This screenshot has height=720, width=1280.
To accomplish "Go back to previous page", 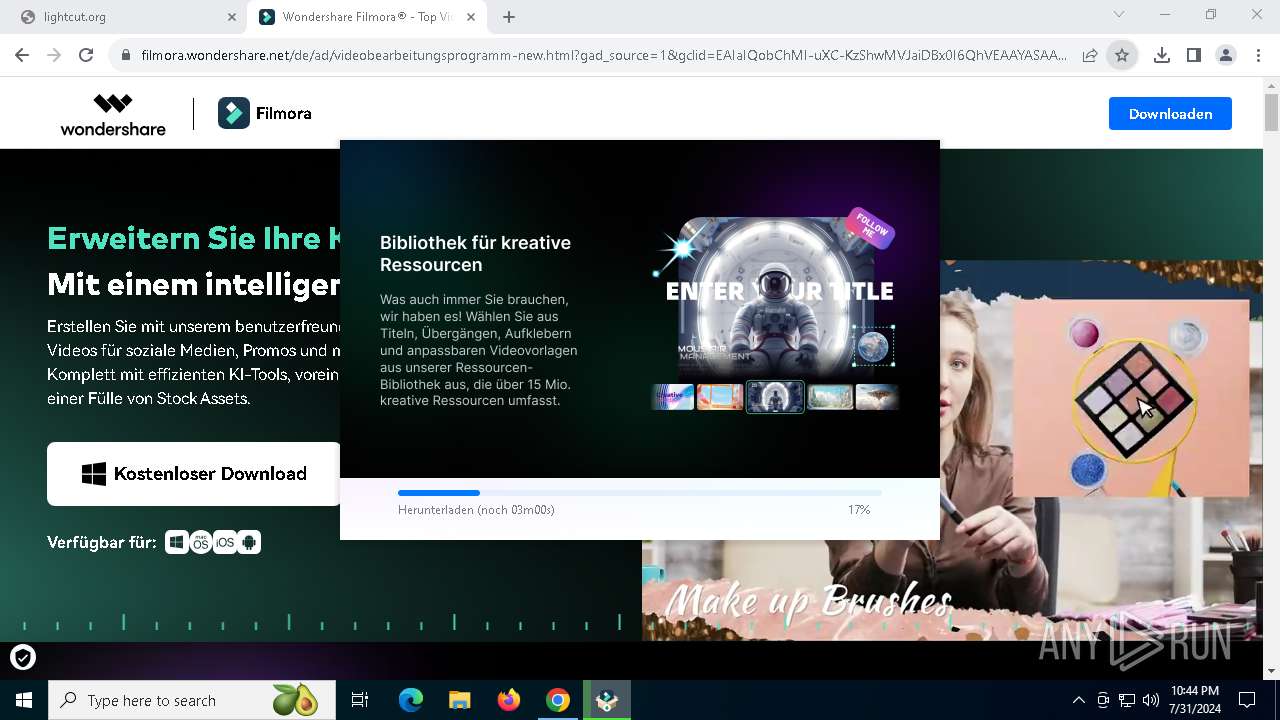I will 22,56.
